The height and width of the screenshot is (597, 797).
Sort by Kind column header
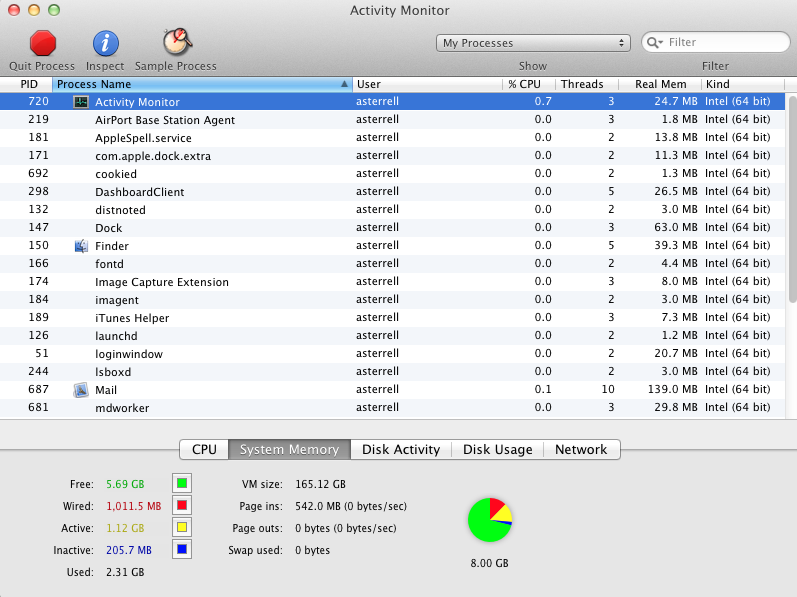(743, 84)
